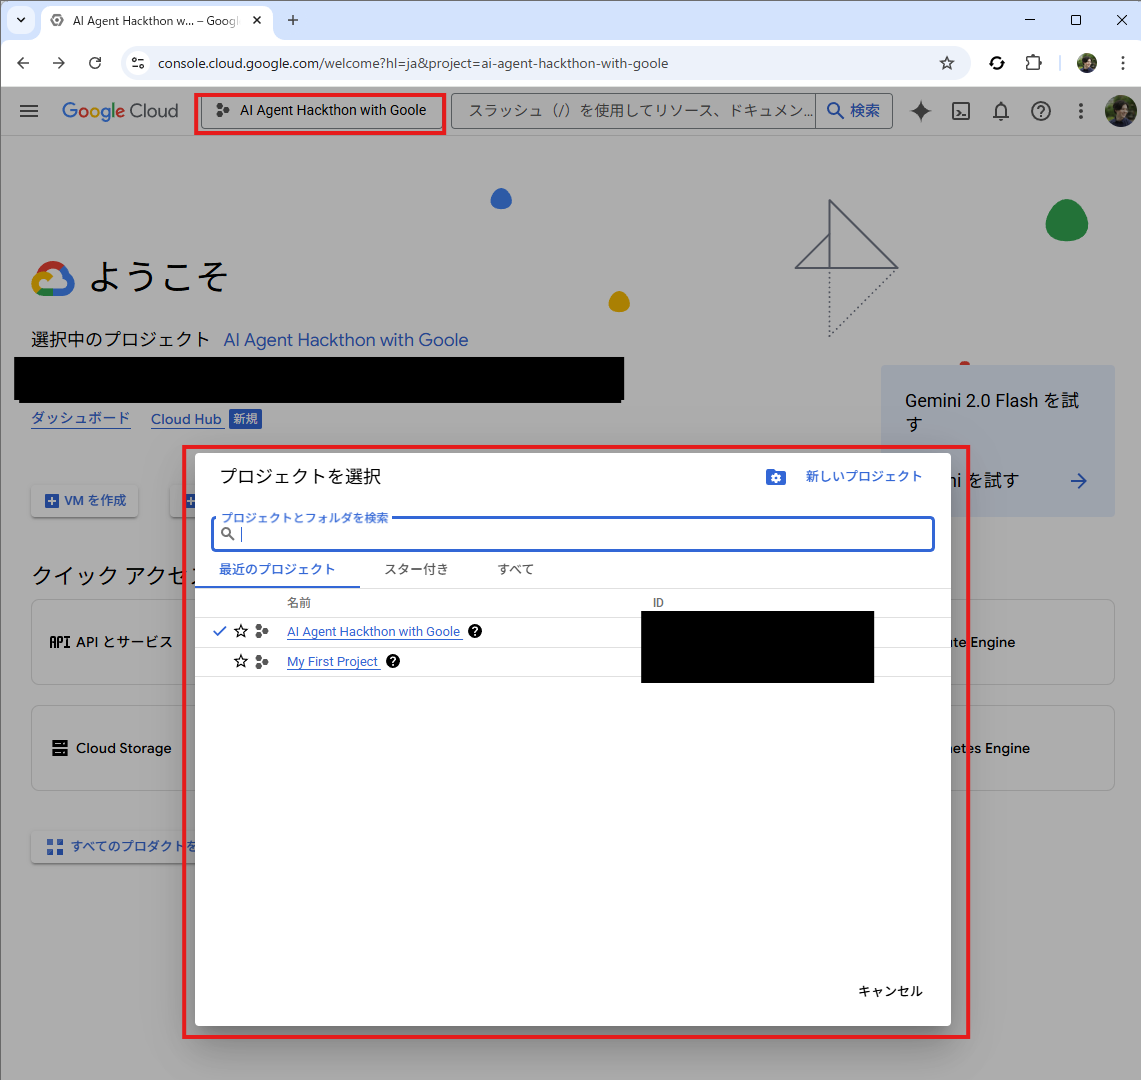Unstar AI Agent Hackthon with Goole
The width and height of the screenshot is (1141, 1080).
click(240, 631)
